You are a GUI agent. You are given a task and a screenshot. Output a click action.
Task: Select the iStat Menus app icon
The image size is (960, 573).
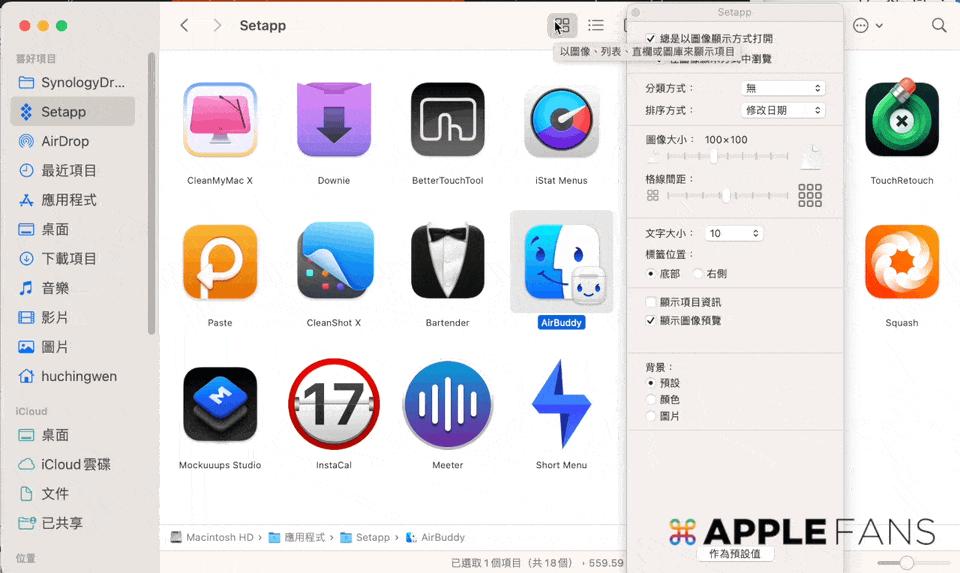(561, 120)
